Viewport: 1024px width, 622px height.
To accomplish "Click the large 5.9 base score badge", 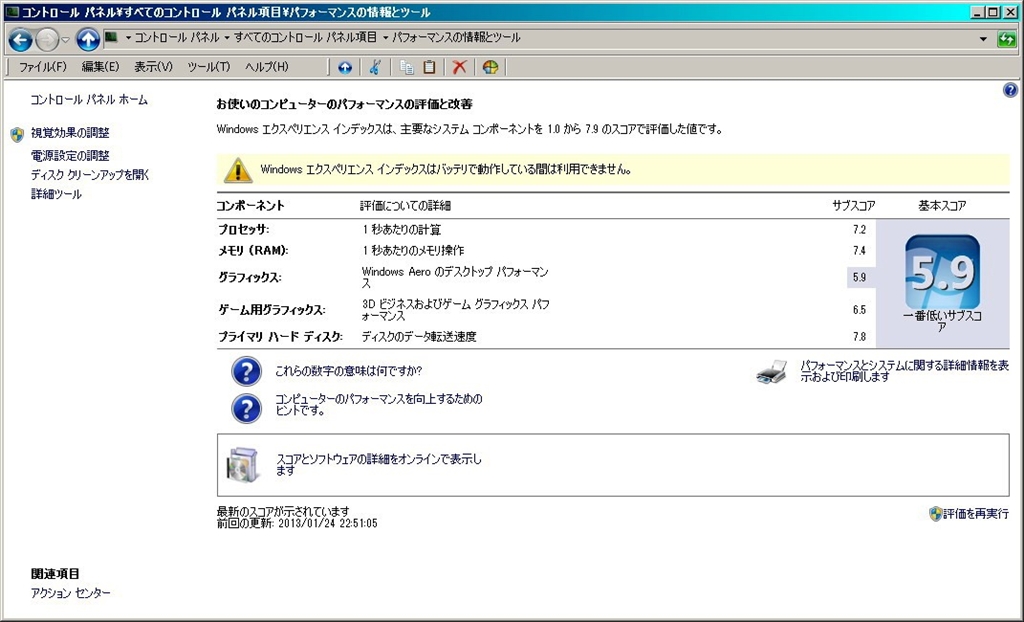I will pyautogui.click(x=942, y=272).
